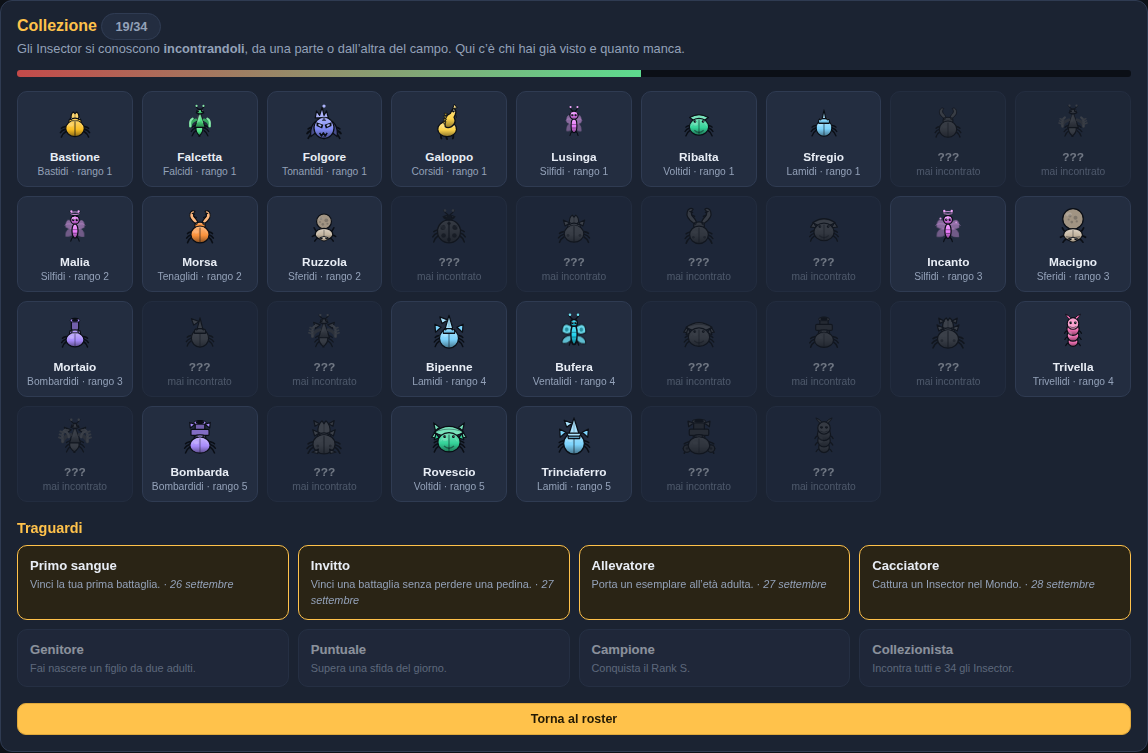
Task: Click the 19/34 collection counter badge
Action: click(x=131, y=26)
